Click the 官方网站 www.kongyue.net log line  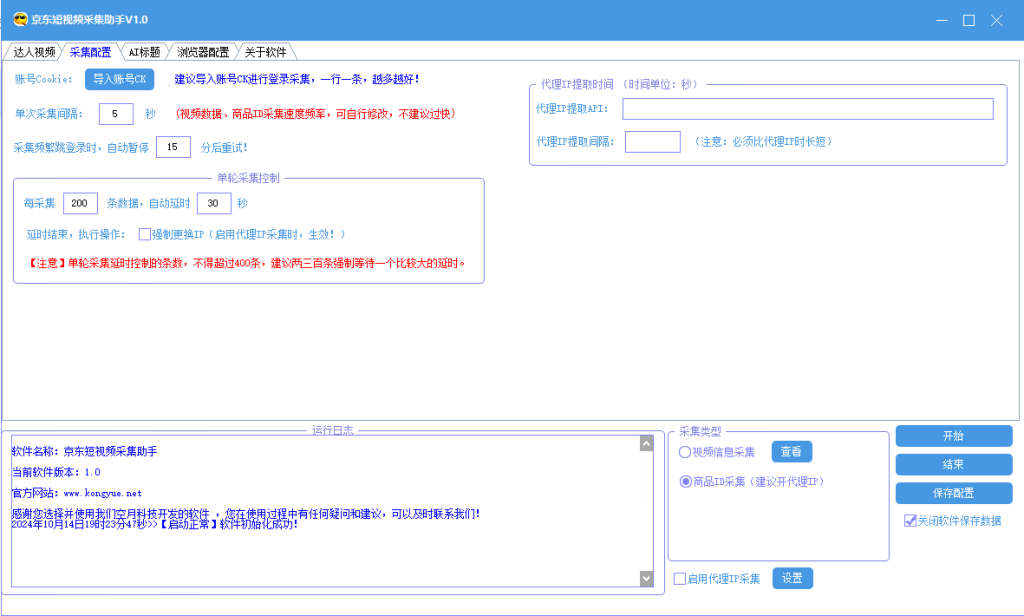click(76, 493)
